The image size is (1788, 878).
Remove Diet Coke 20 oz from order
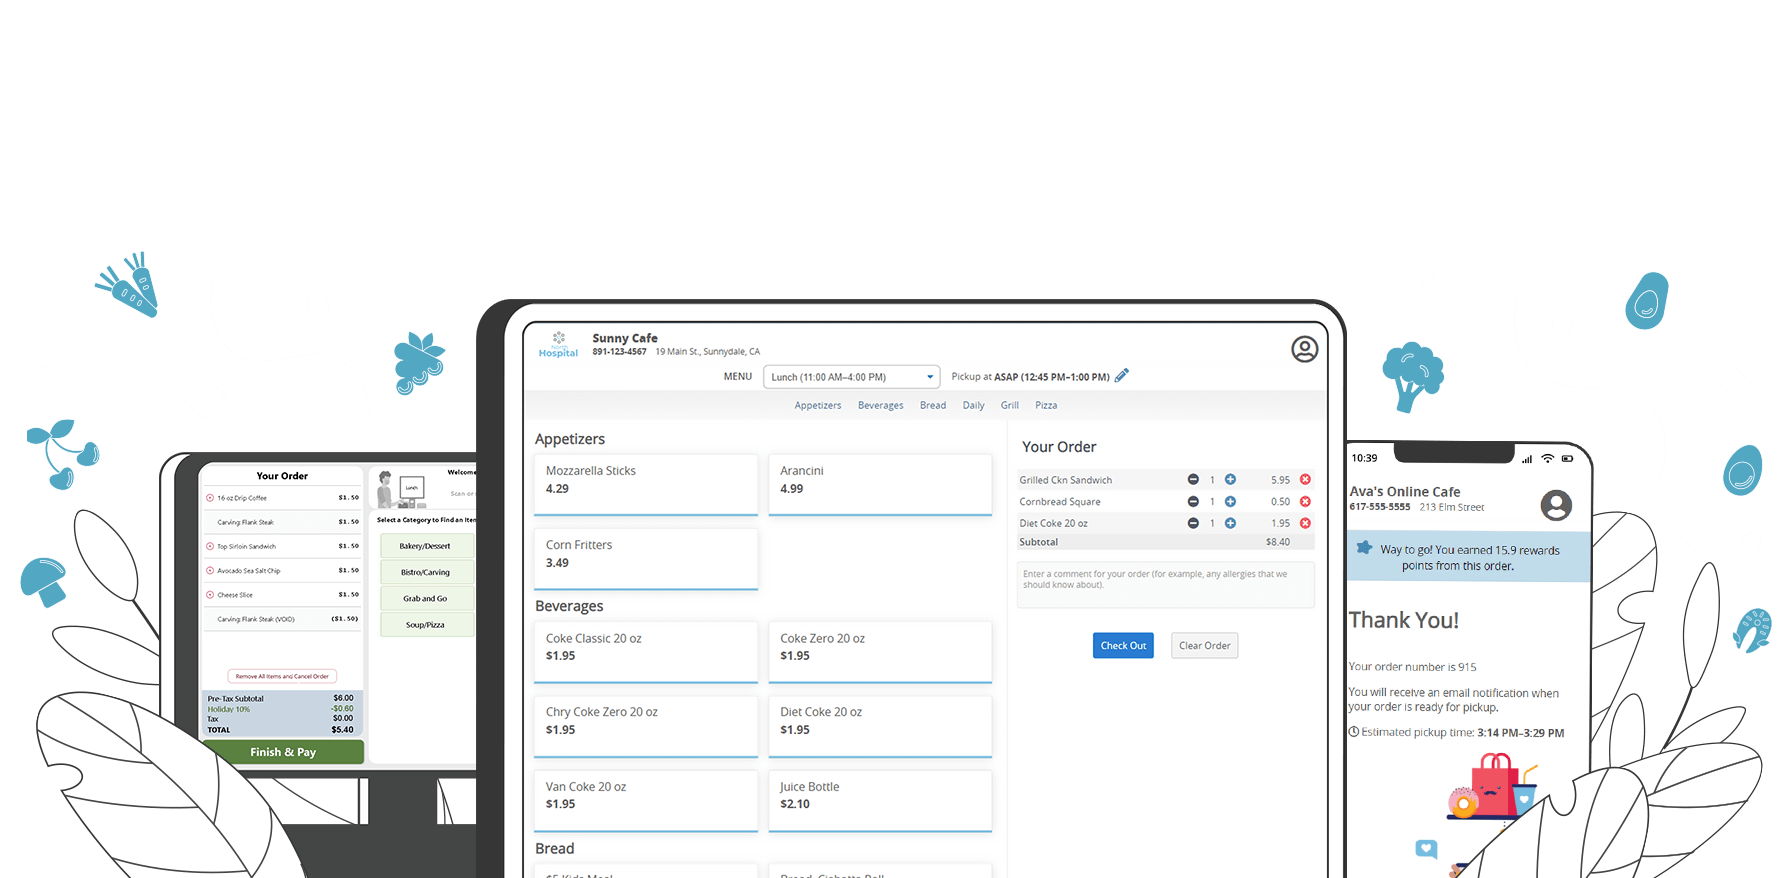tap(1305, 523)
